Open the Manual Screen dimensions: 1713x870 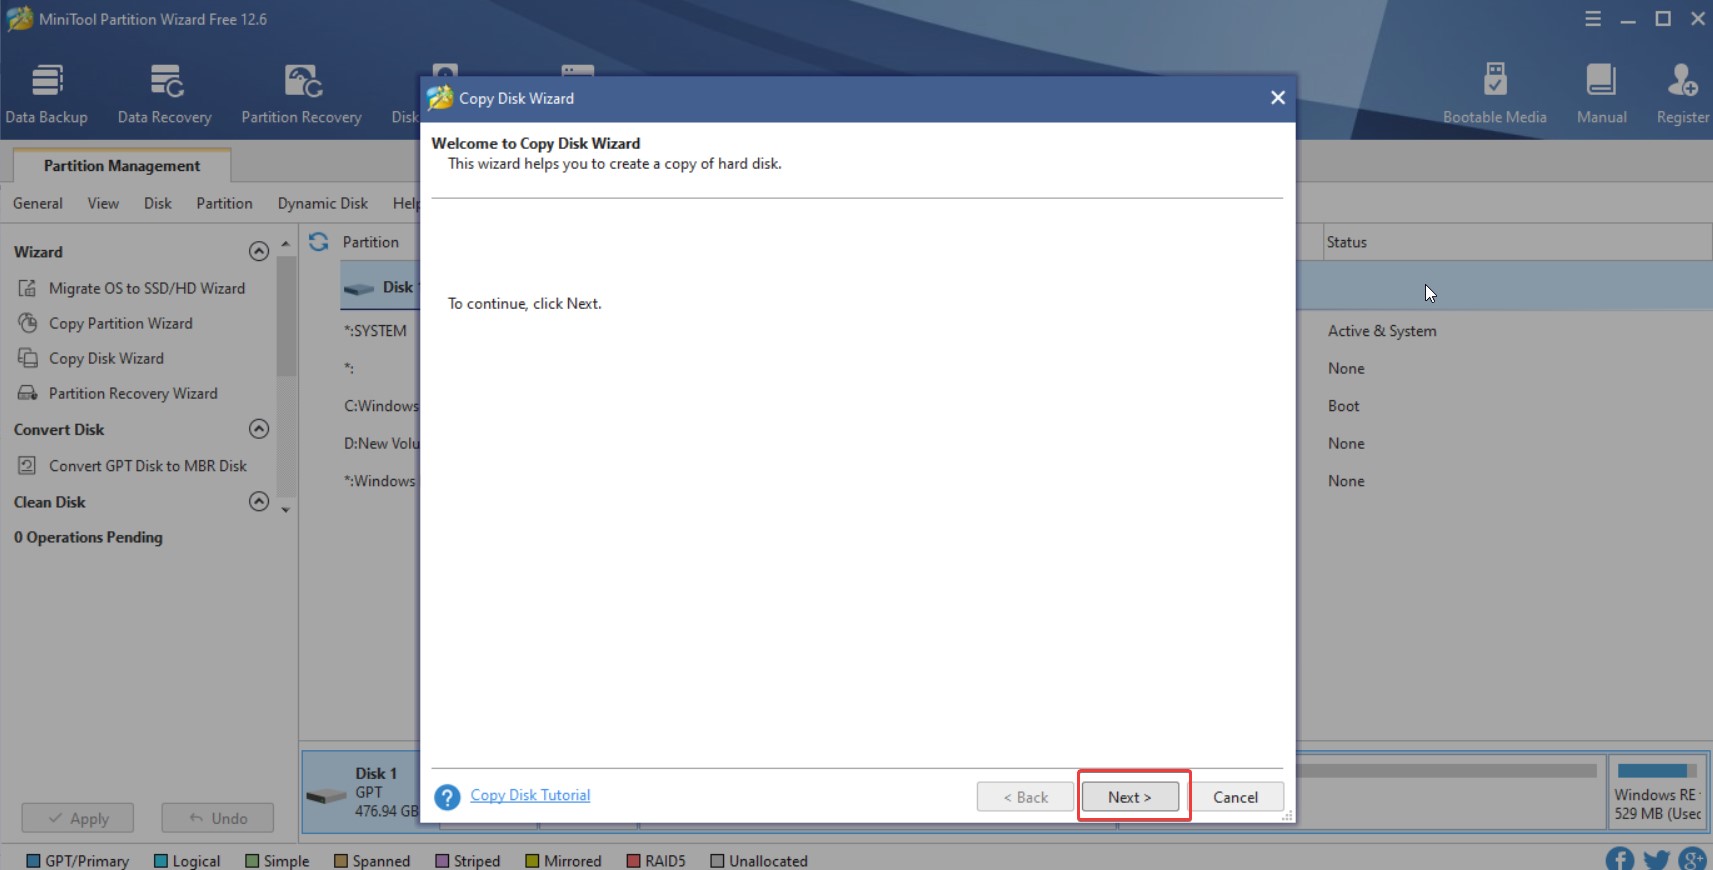pos(1601,95)
